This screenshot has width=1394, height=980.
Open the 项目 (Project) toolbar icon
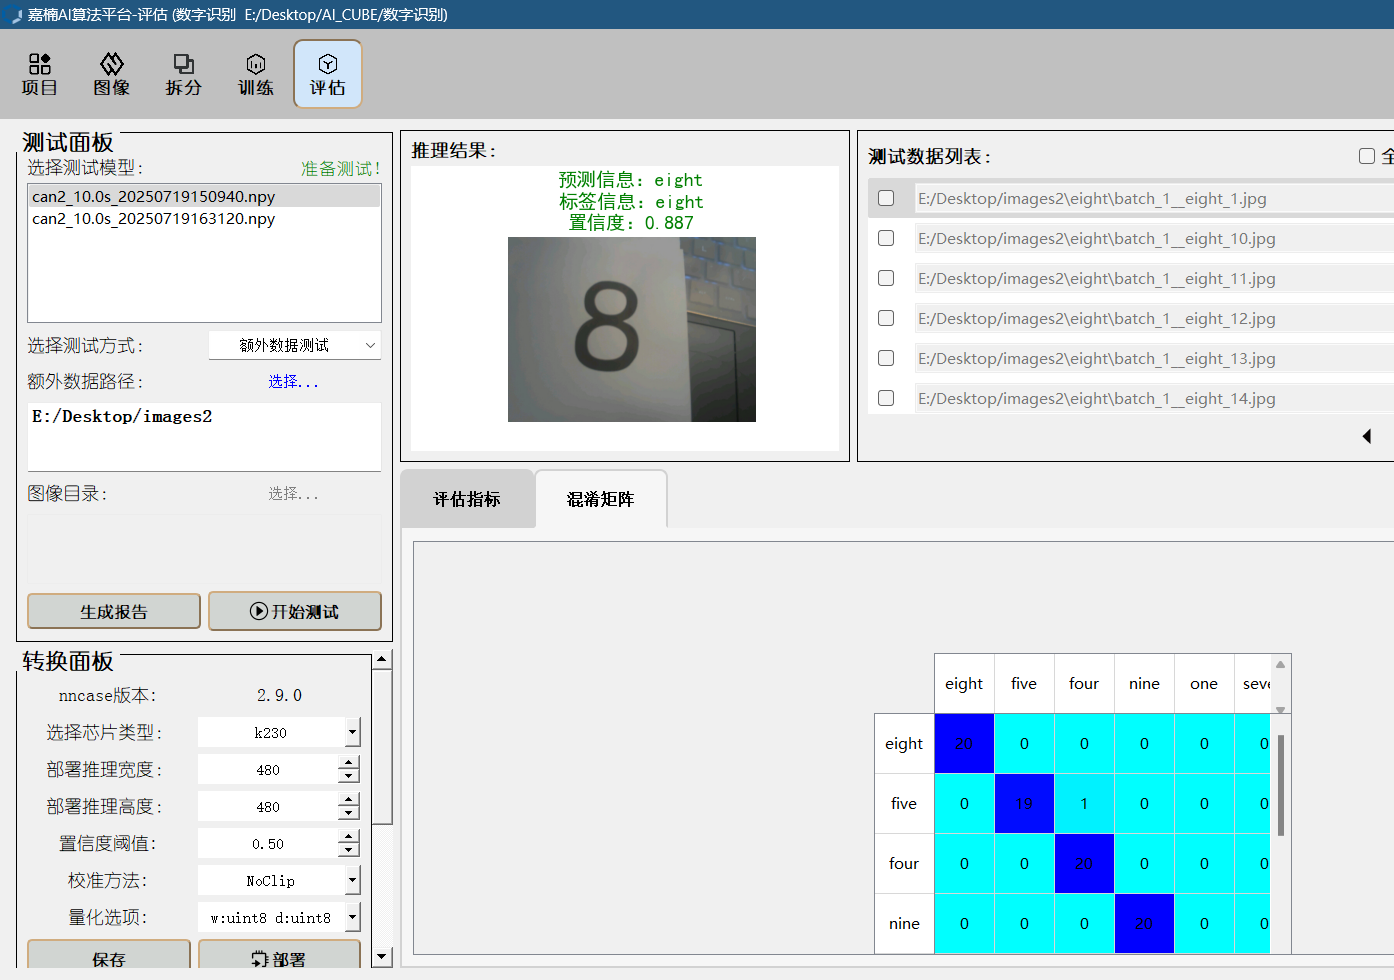tap(40, 75)
